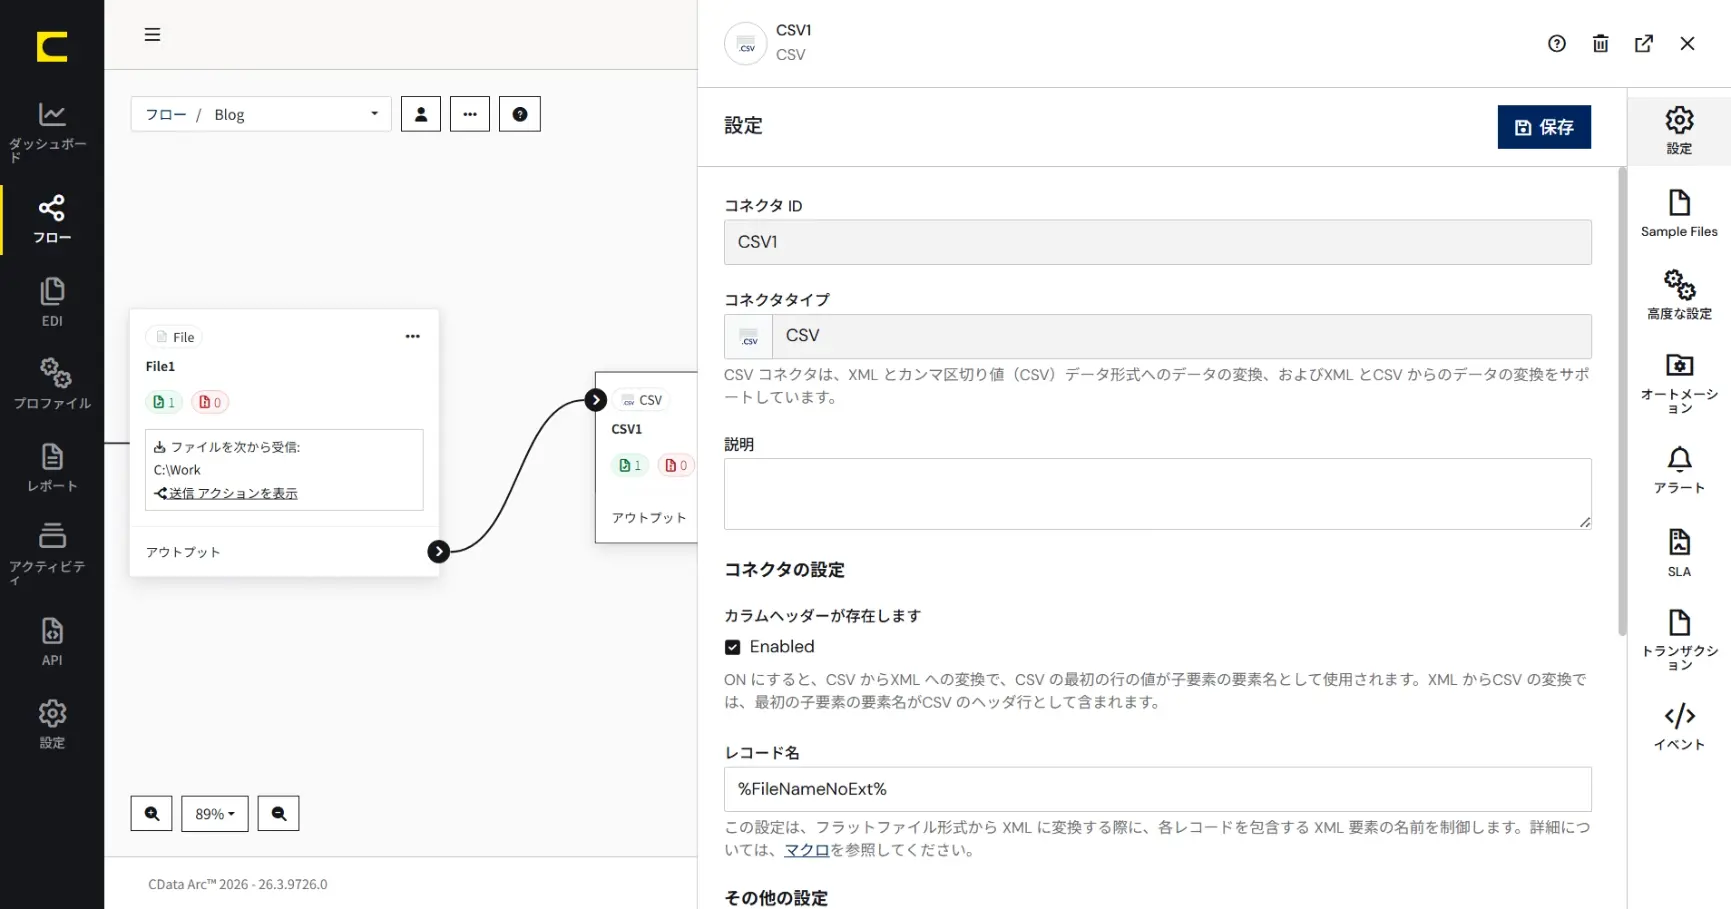Click File1 green success count badge
Viewport: 1731px width, 909px height.
pyautogui.click(x=164, y=402)
